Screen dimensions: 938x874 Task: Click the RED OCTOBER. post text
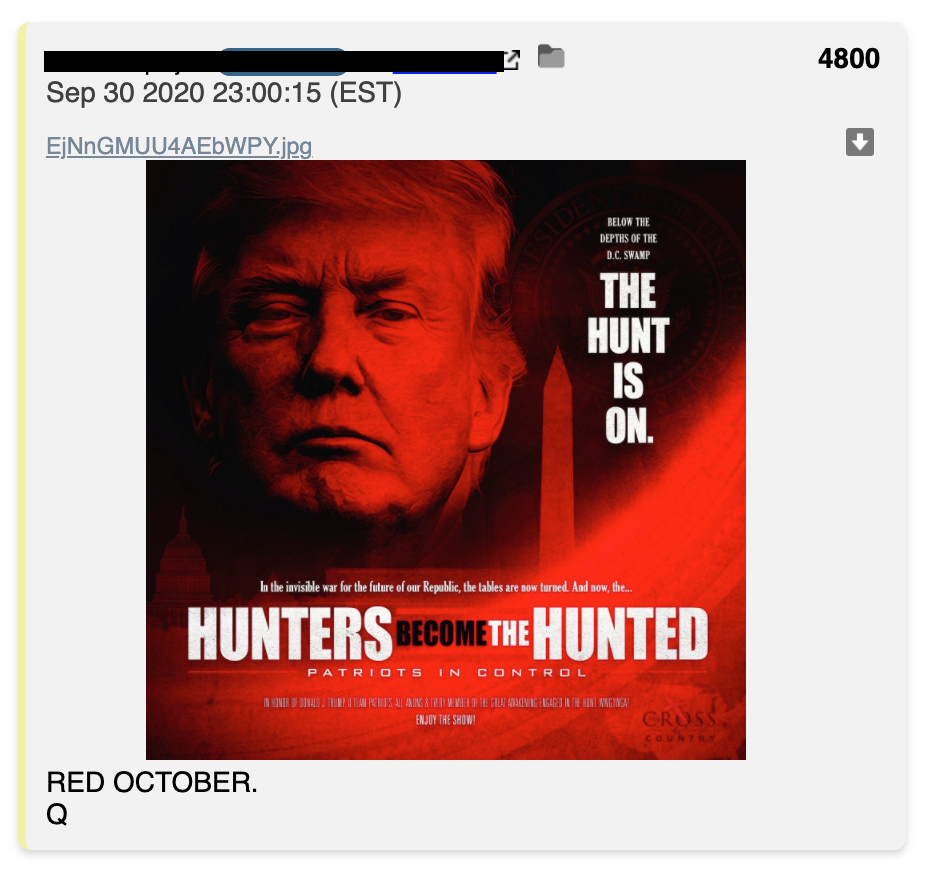click(x=152, y=782)
